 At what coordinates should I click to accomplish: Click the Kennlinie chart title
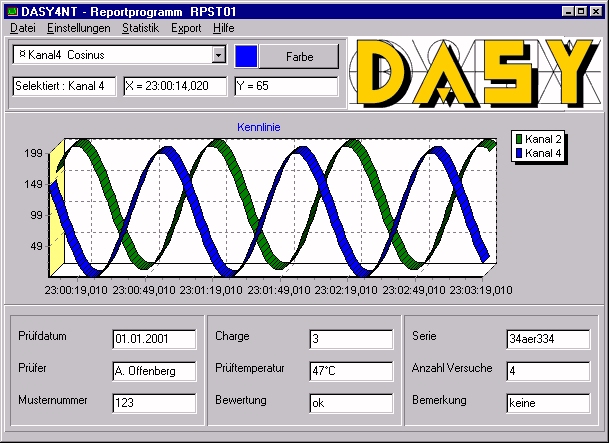pos(259,127)
